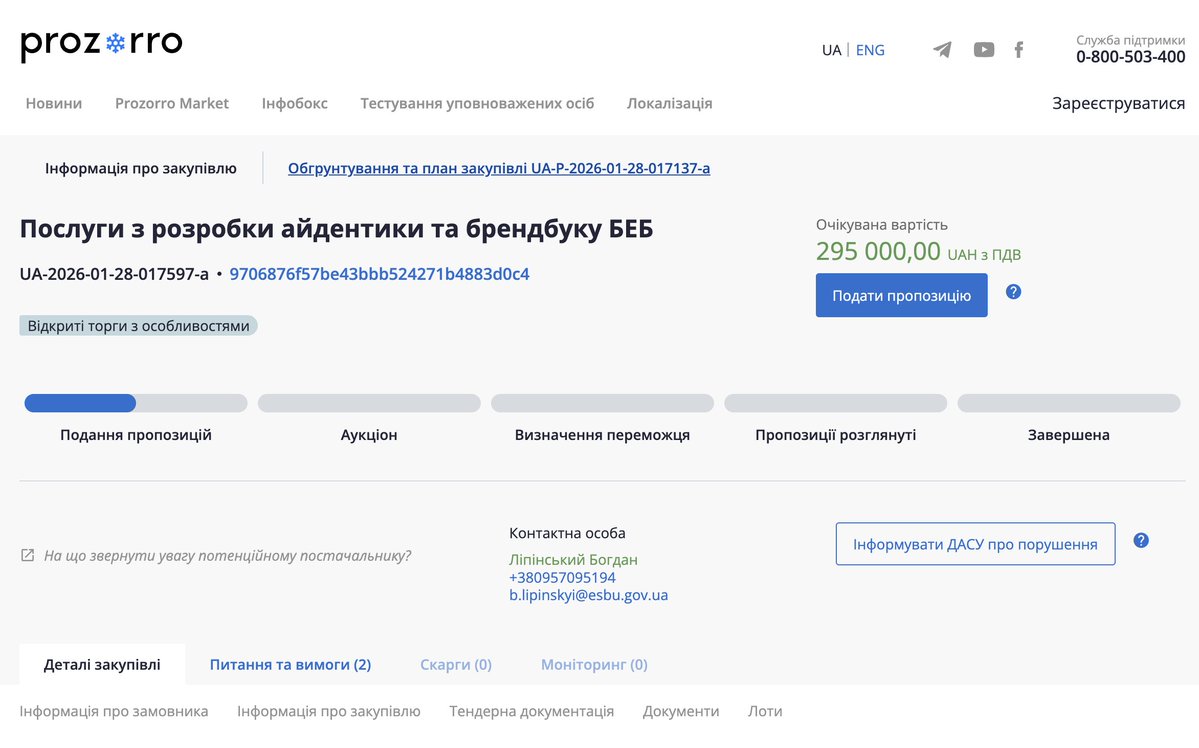Email contact b.lipinskyi@esbu.gov.ua
Image resolution: width=1199 pixels, height=748 pixels.
tap(590, 594)
